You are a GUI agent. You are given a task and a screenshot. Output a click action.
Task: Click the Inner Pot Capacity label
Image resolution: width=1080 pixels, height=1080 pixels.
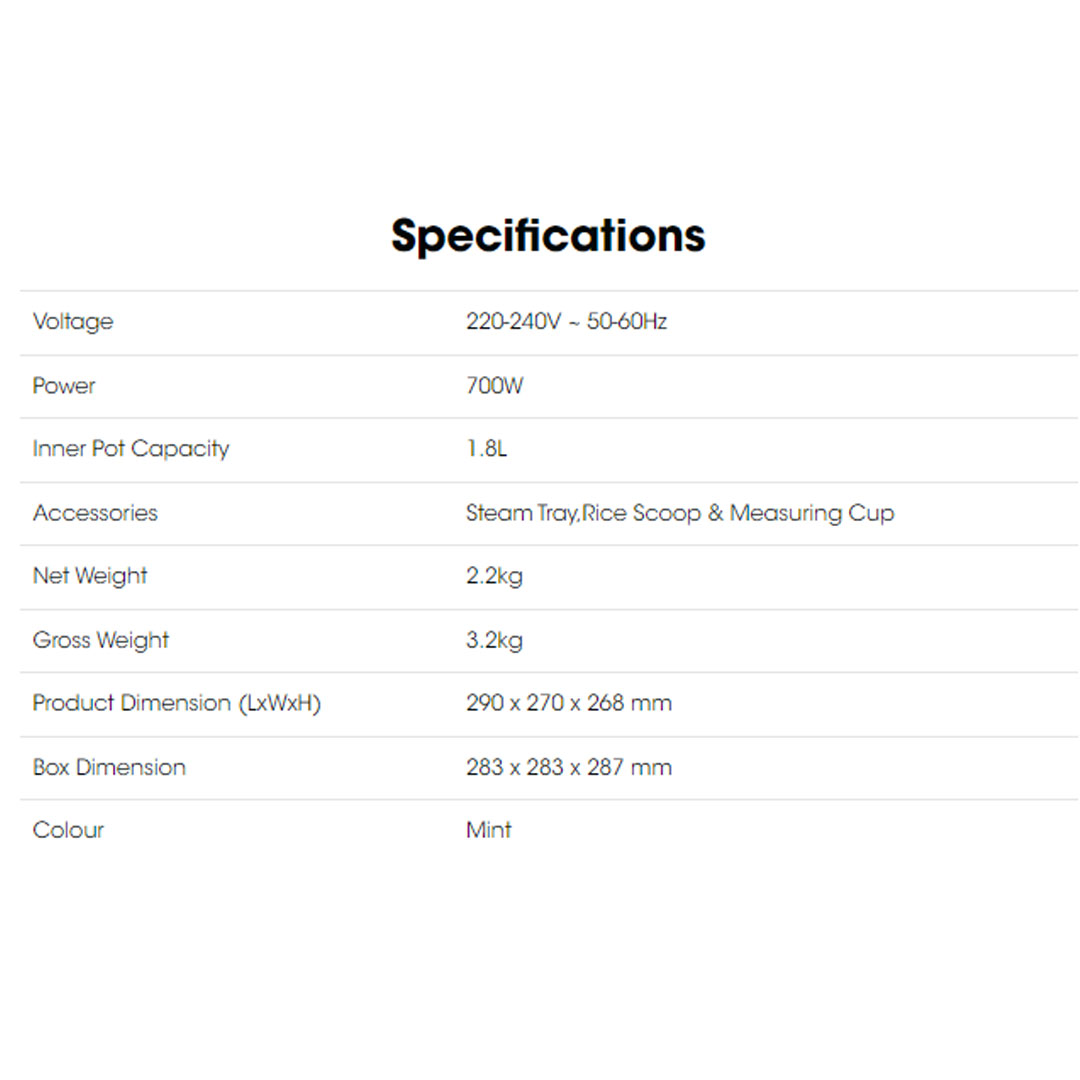131,449
